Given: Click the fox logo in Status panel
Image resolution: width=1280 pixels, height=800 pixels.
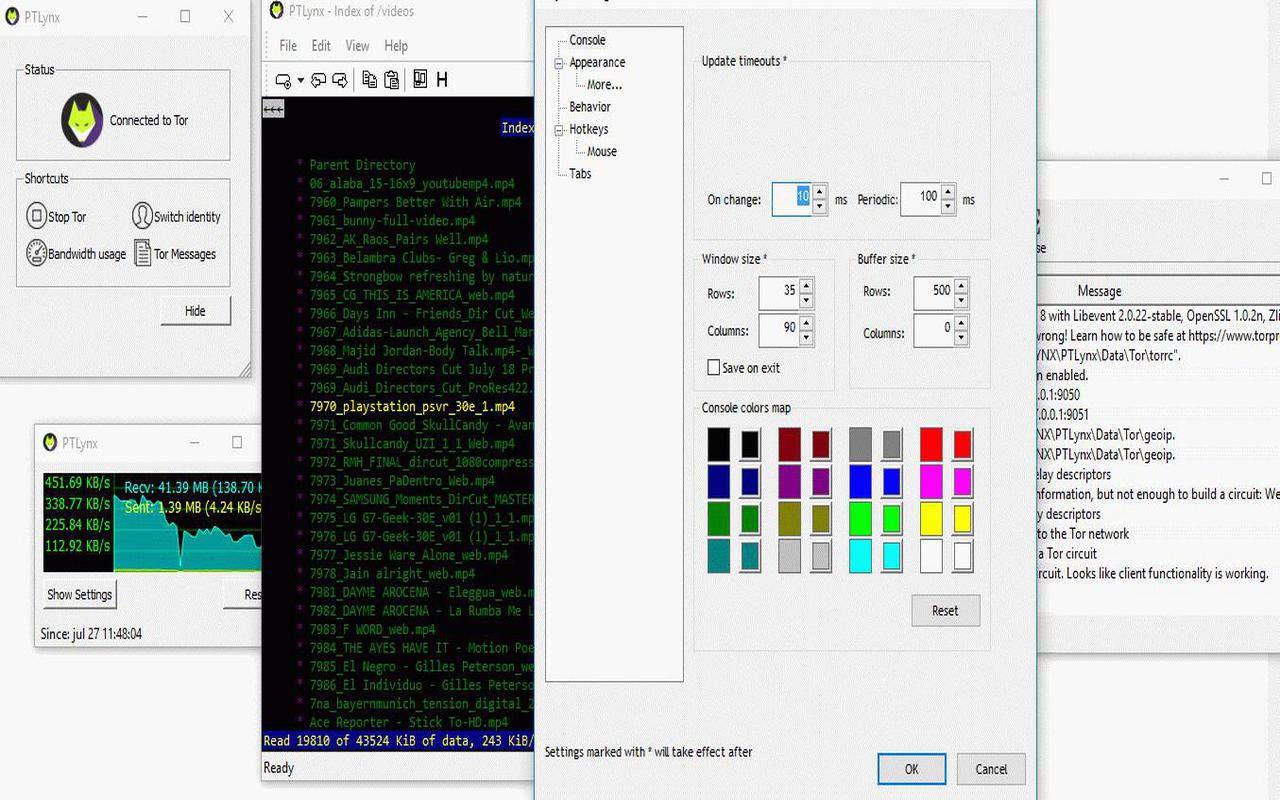Looking at the screenshot, I should point(82,120).
